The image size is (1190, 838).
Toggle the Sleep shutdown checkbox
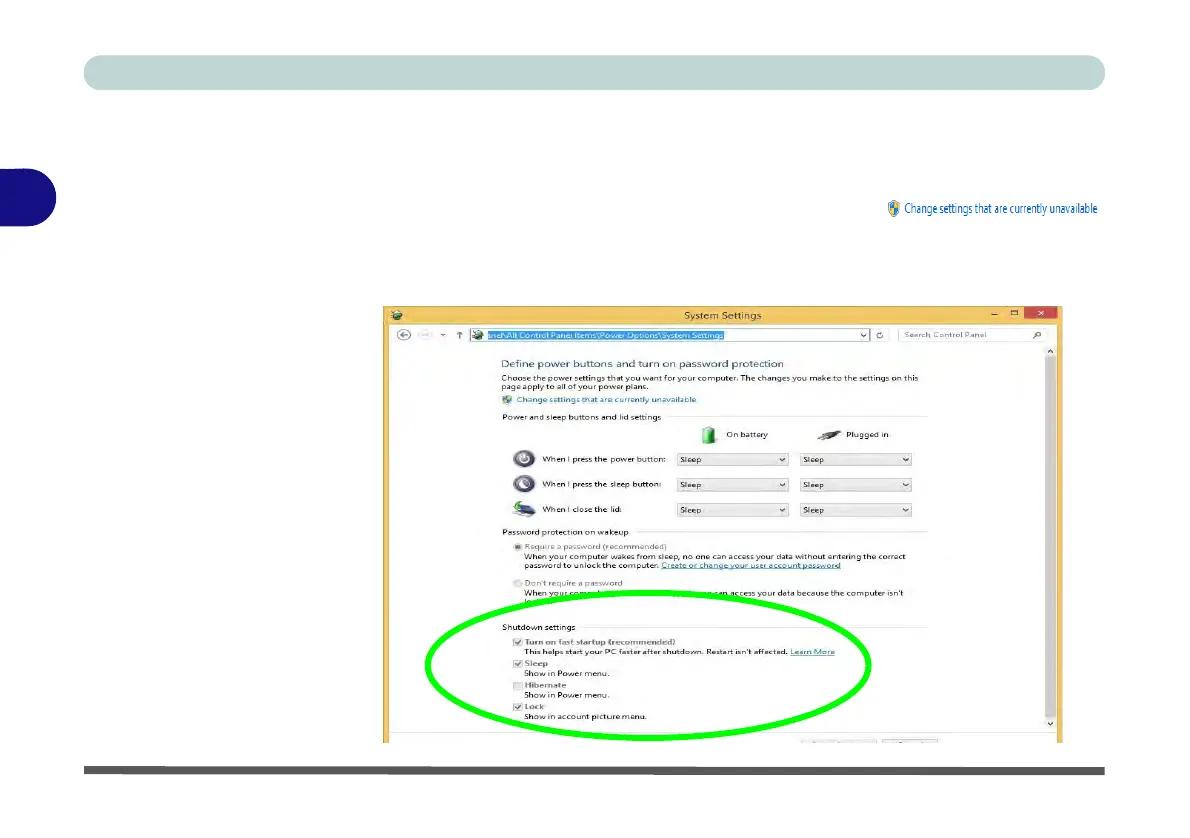pyautogui.click(x=518, y=663)
